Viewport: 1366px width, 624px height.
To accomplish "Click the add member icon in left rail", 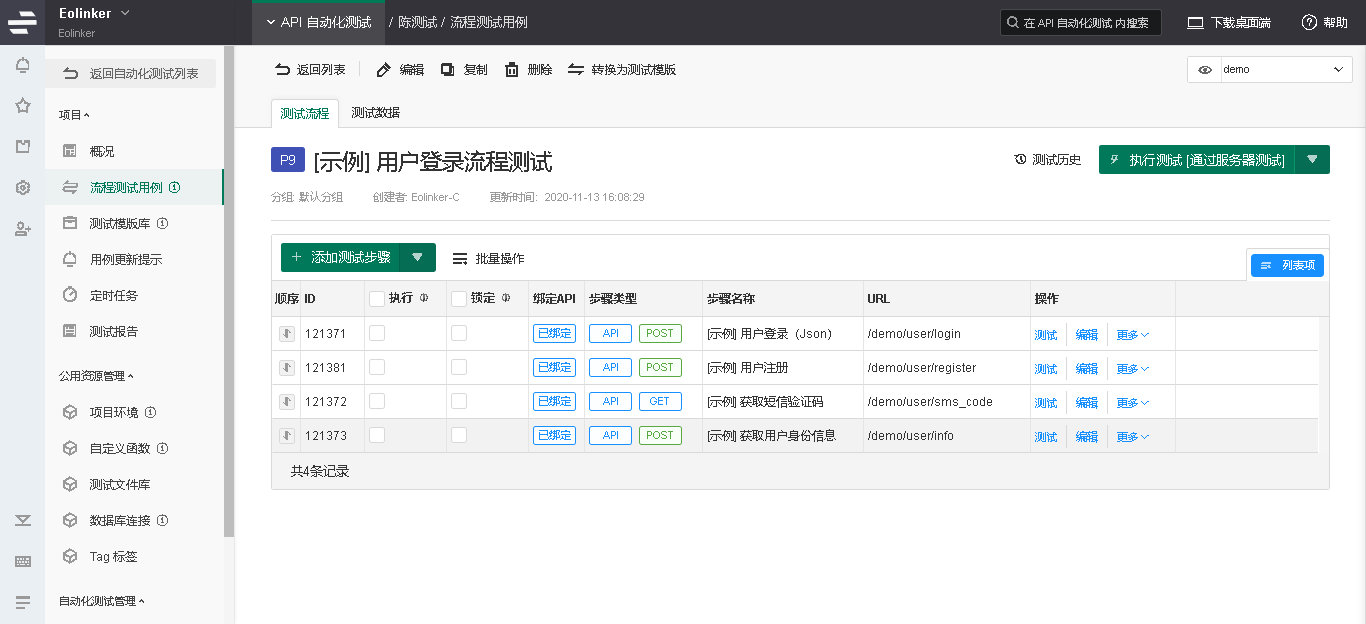I will pos(22,229).
